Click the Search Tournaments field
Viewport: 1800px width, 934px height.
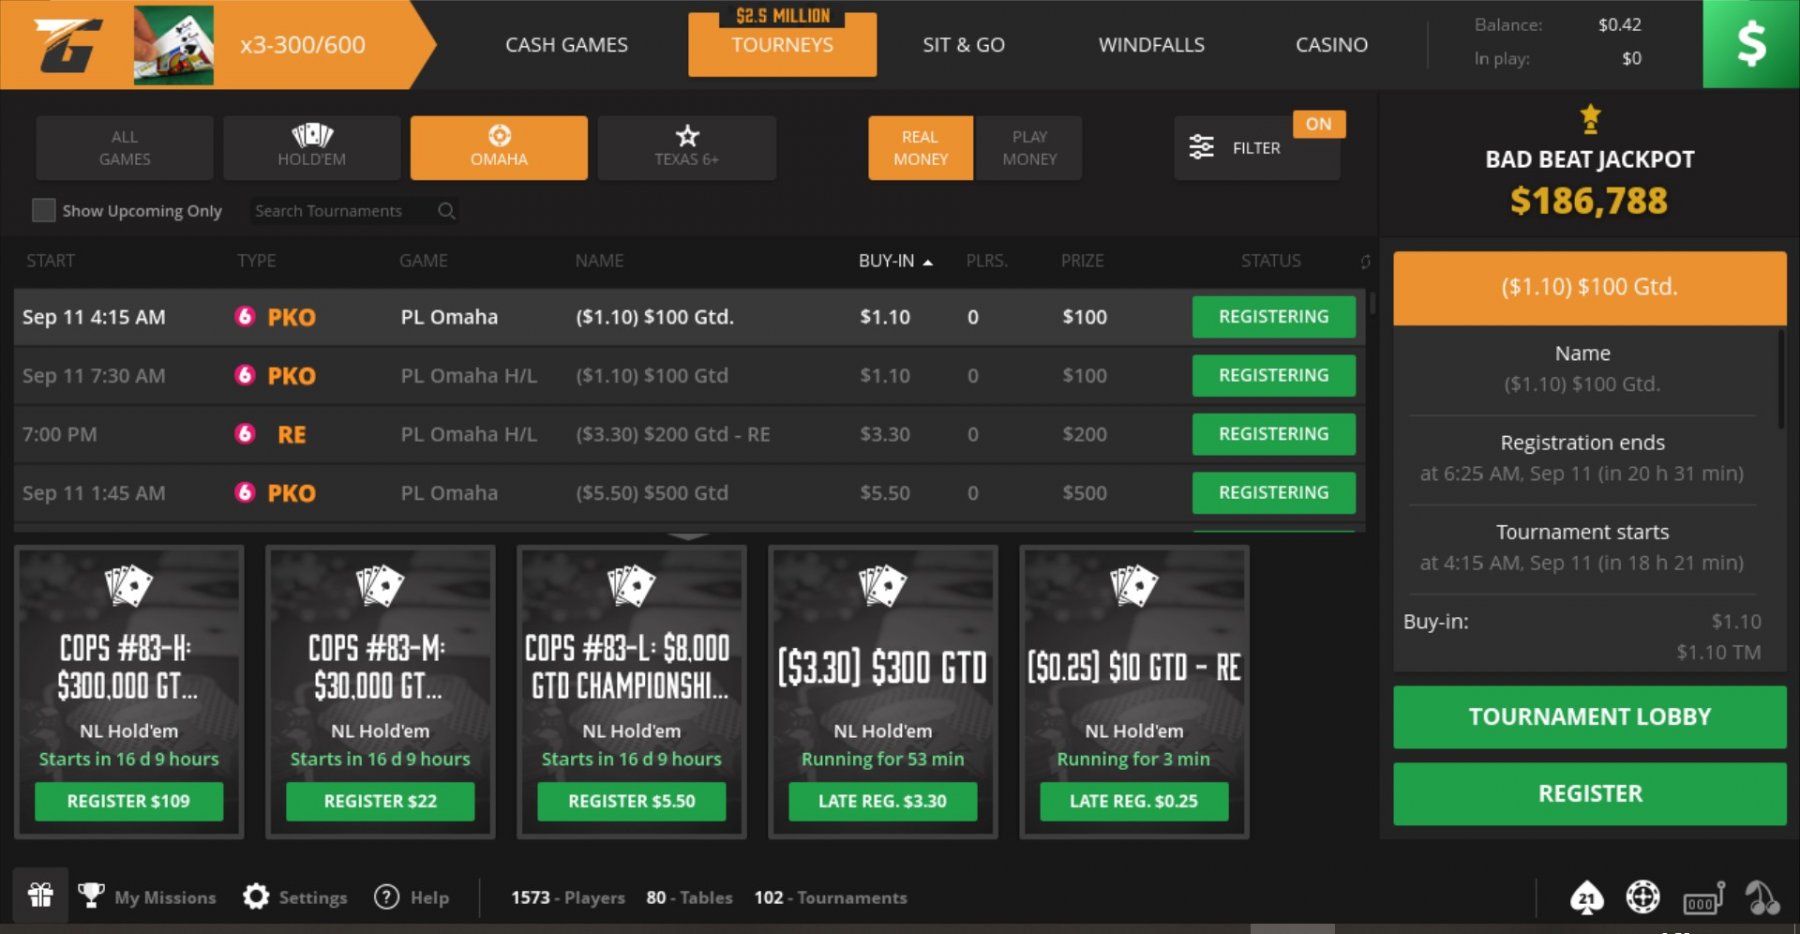pyautogui.click(x=340, y=211)
